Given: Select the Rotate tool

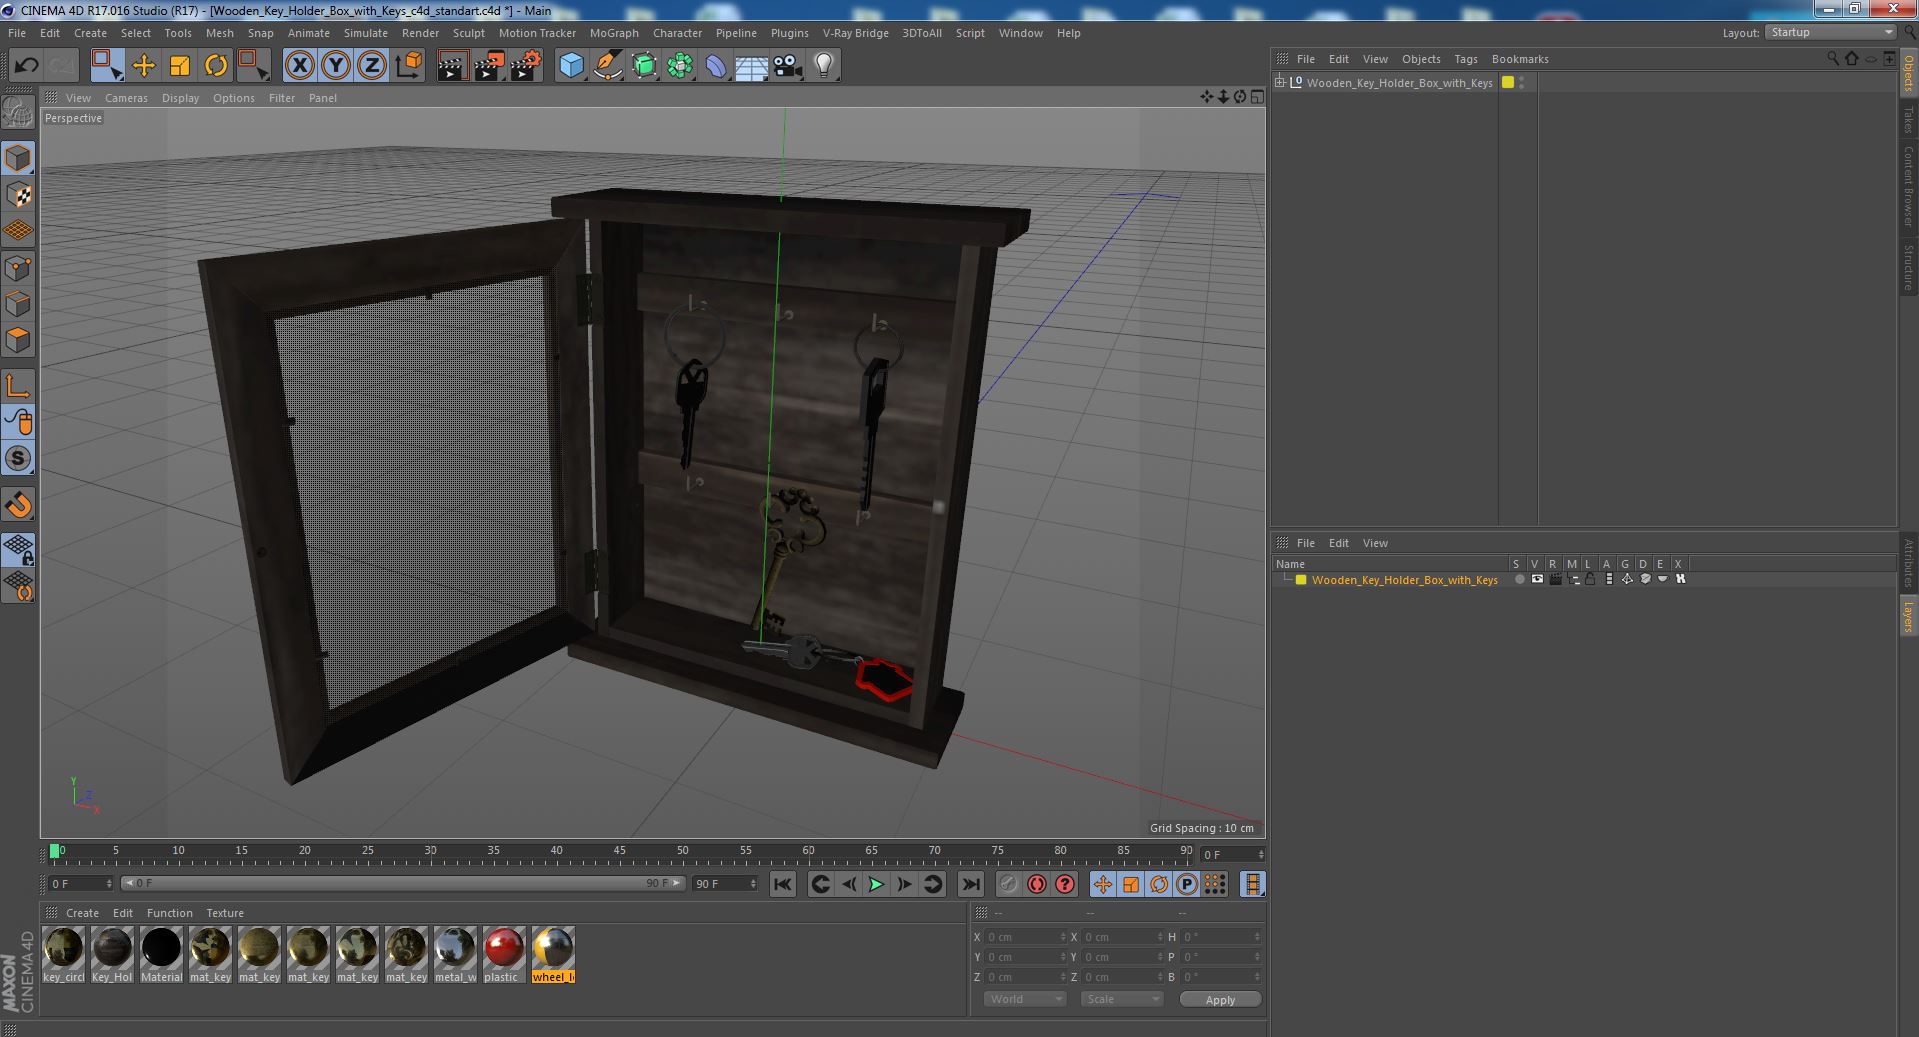Looking at the screenshot, I should pyautogui.click(x=216, y=66).
